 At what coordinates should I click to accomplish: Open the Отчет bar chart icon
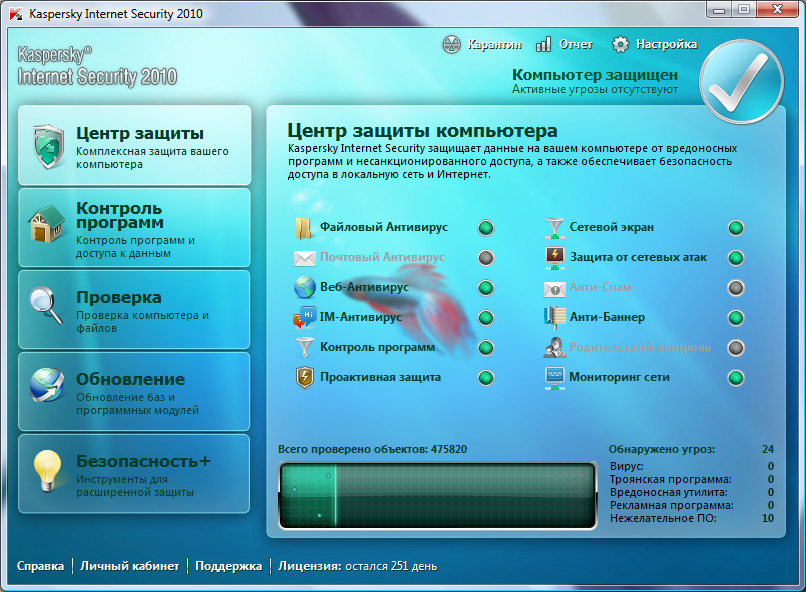[543, 45]
